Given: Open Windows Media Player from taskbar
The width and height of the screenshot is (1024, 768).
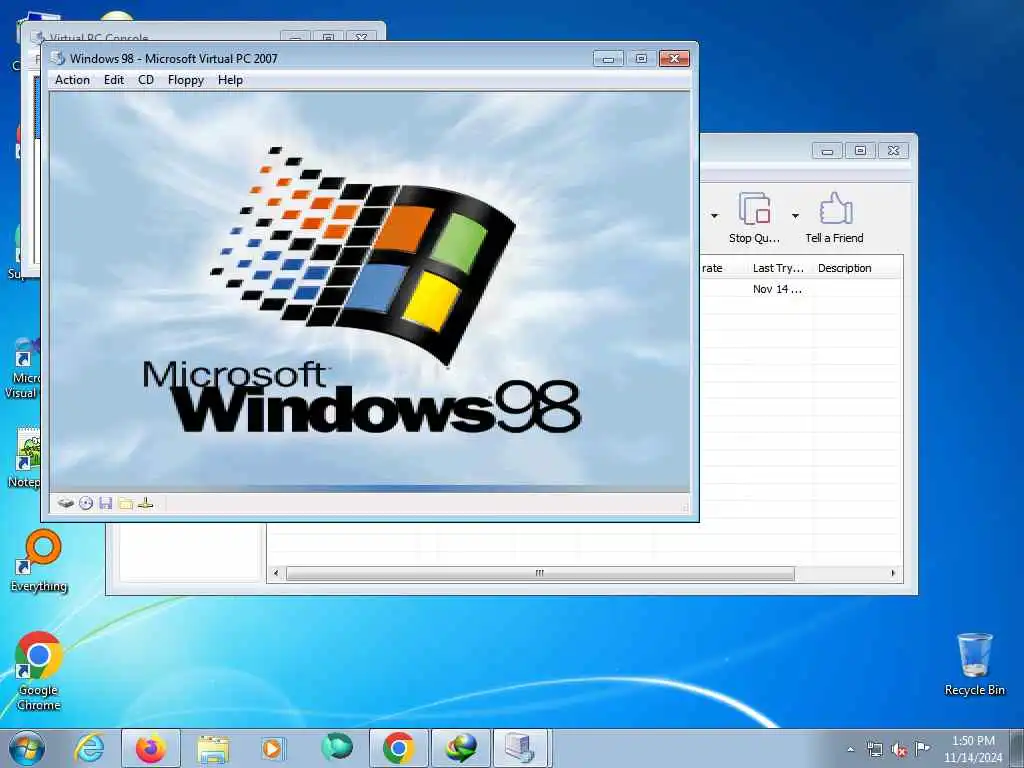Looking at the screenshot, I should pyautogui.click(x=272, y=748).
